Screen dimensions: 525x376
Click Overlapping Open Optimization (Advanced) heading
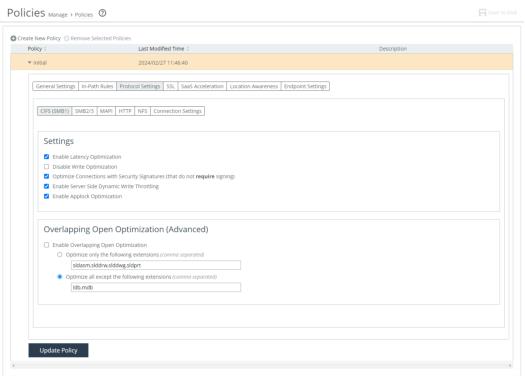tap(126, 229)
